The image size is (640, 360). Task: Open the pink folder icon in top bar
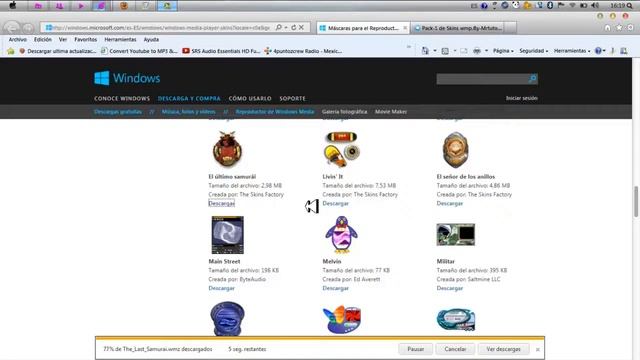coord(38,6)
